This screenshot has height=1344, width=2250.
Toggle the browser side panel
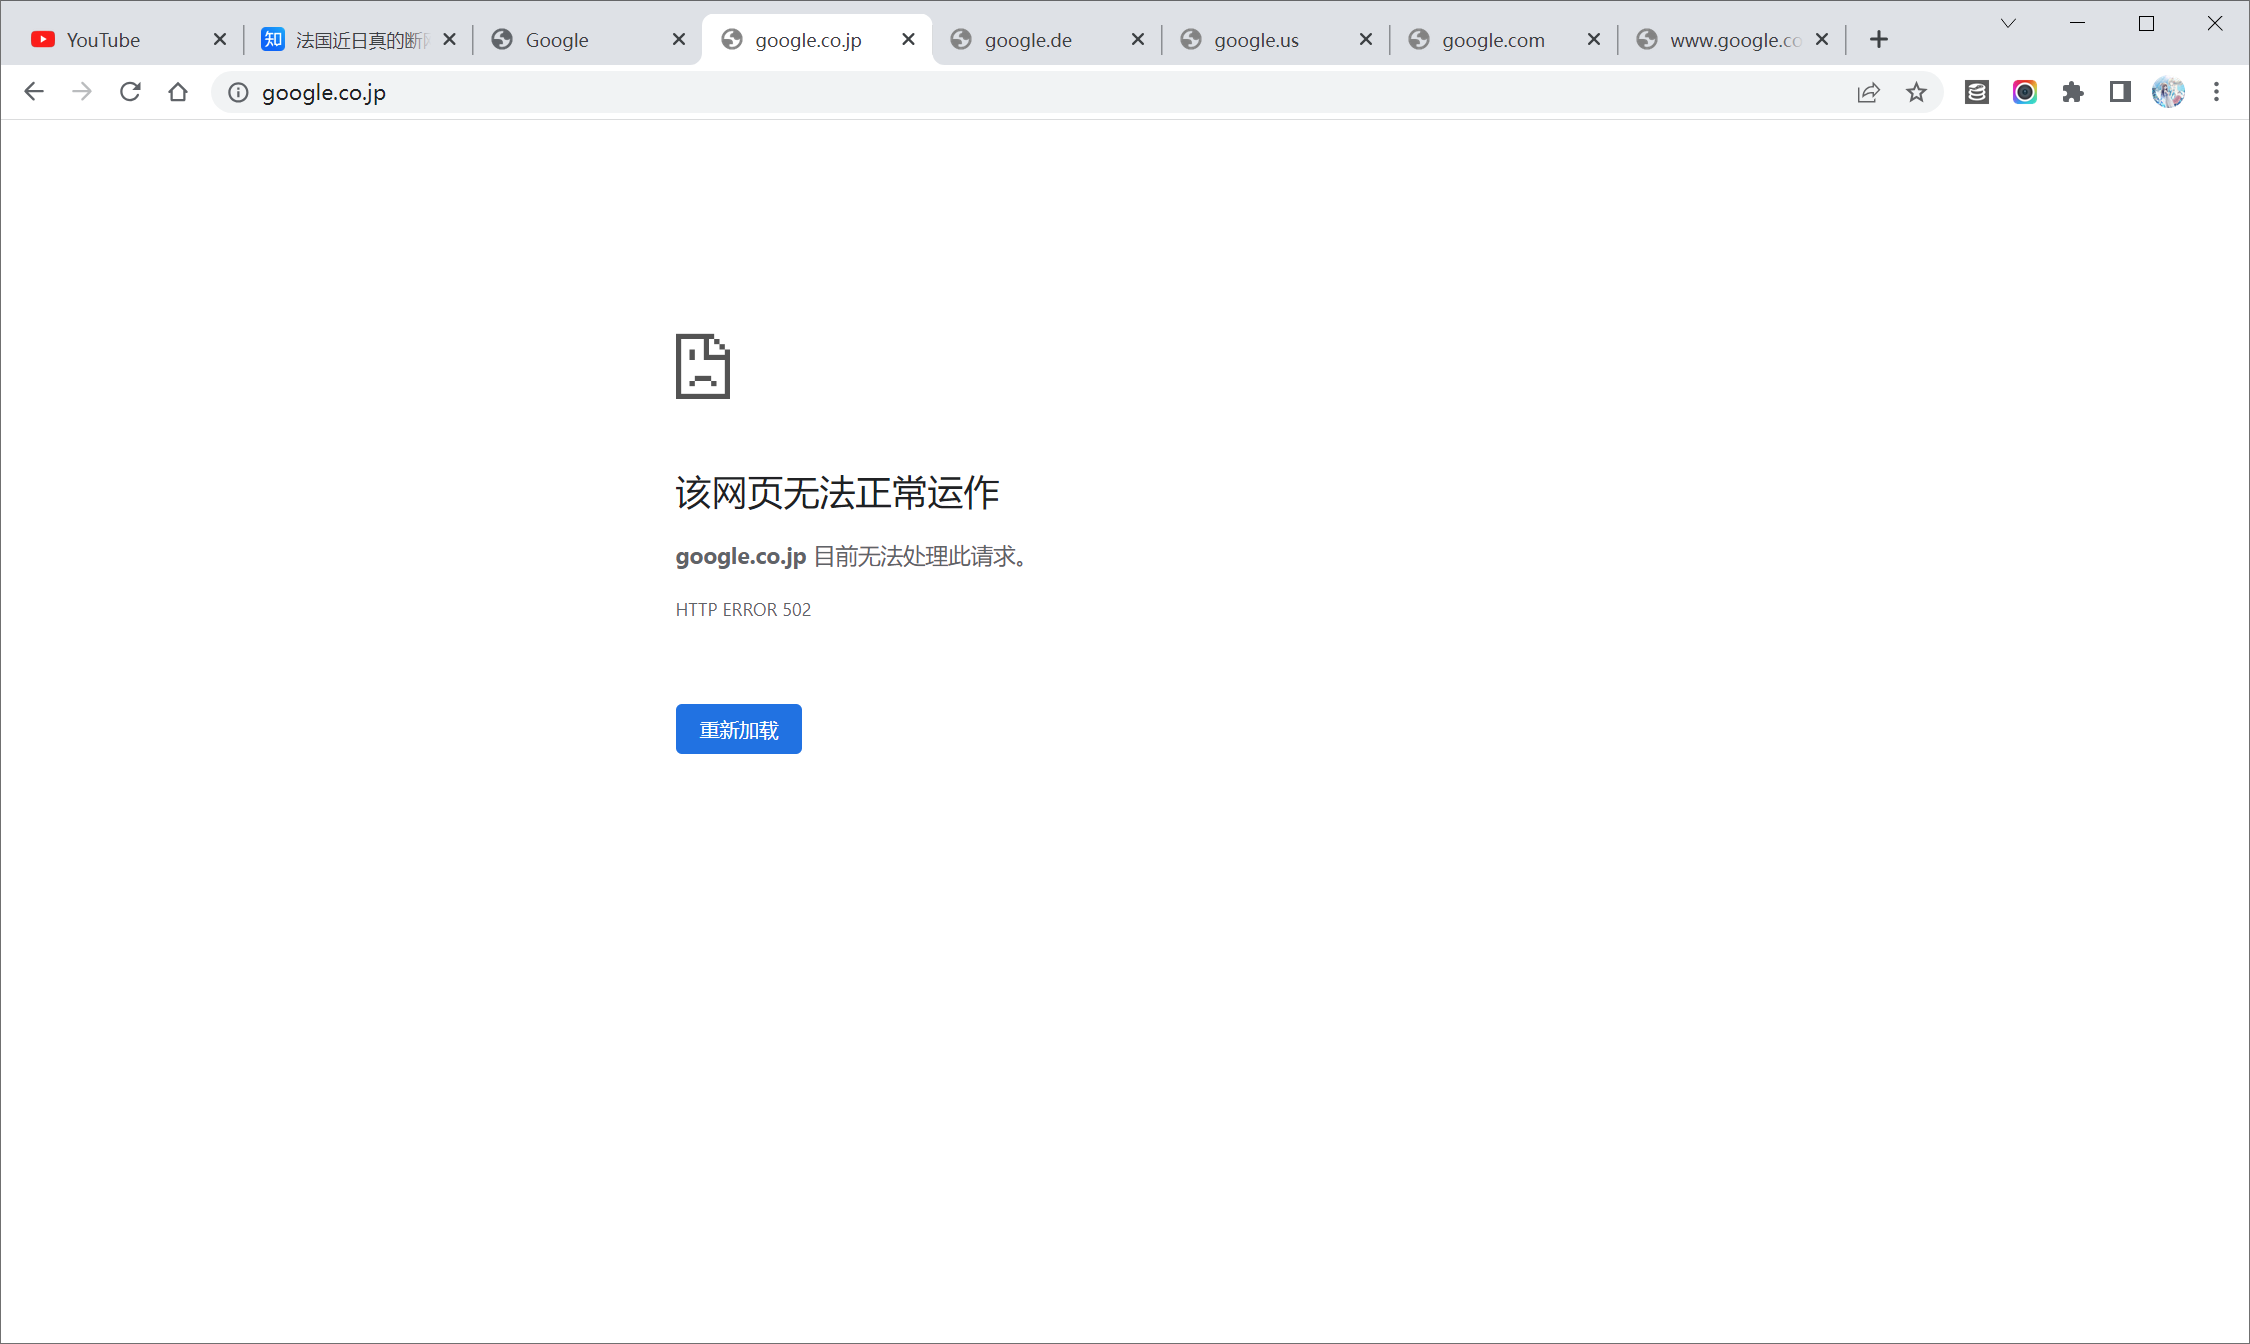pos(2120,92)
